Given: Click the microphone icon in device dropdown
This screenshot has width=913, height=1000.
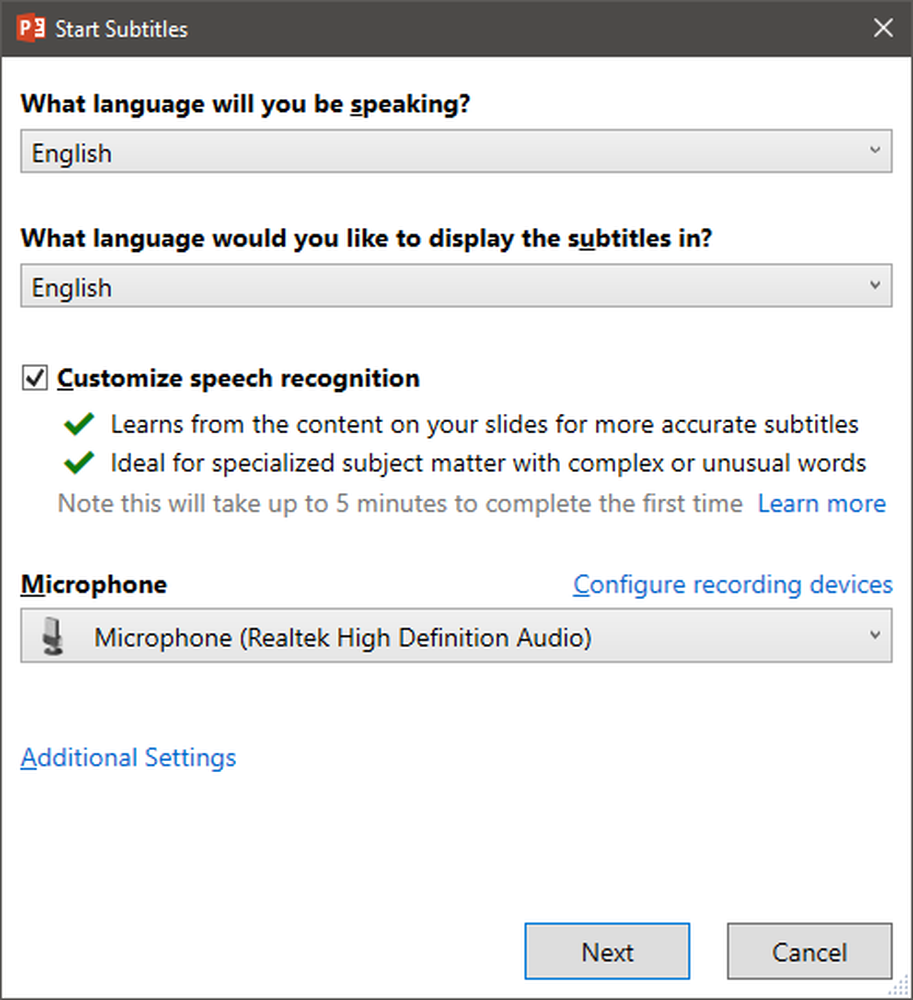Looking at the screenshot, I should point(53,636).
